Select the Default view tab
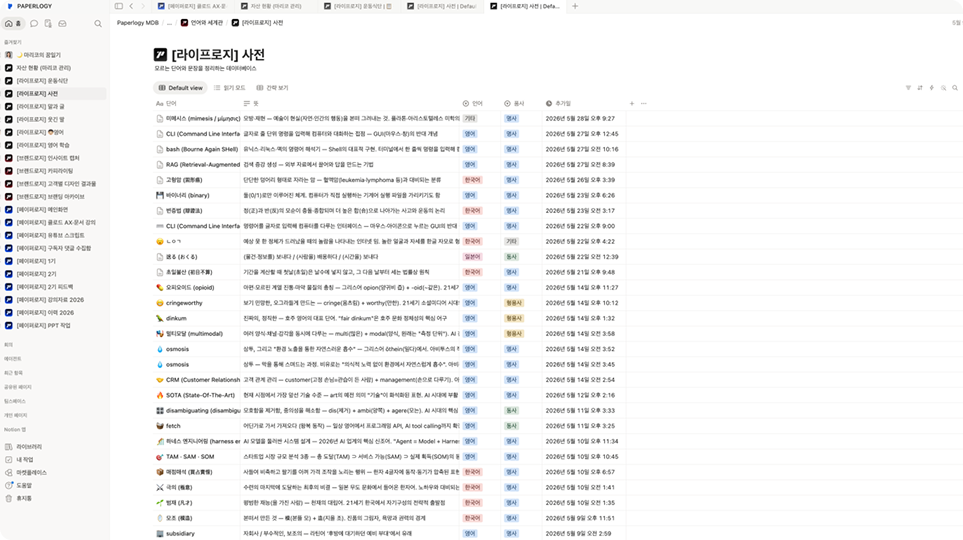Image resolution: width=963 pixels, height=540 pixels. (x=181, y=88)
